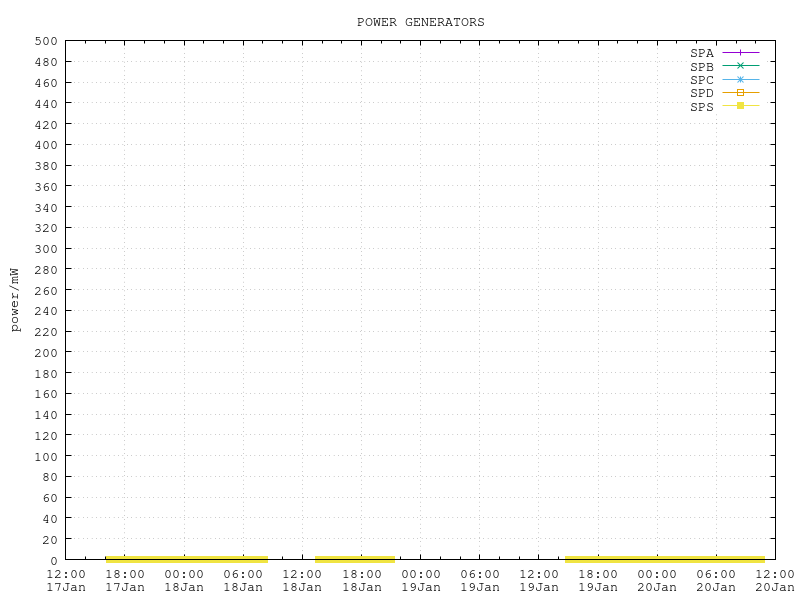
Task: Click the SPC legend asterisk marker
Action: pyautogui.click(x=740, y=79)
